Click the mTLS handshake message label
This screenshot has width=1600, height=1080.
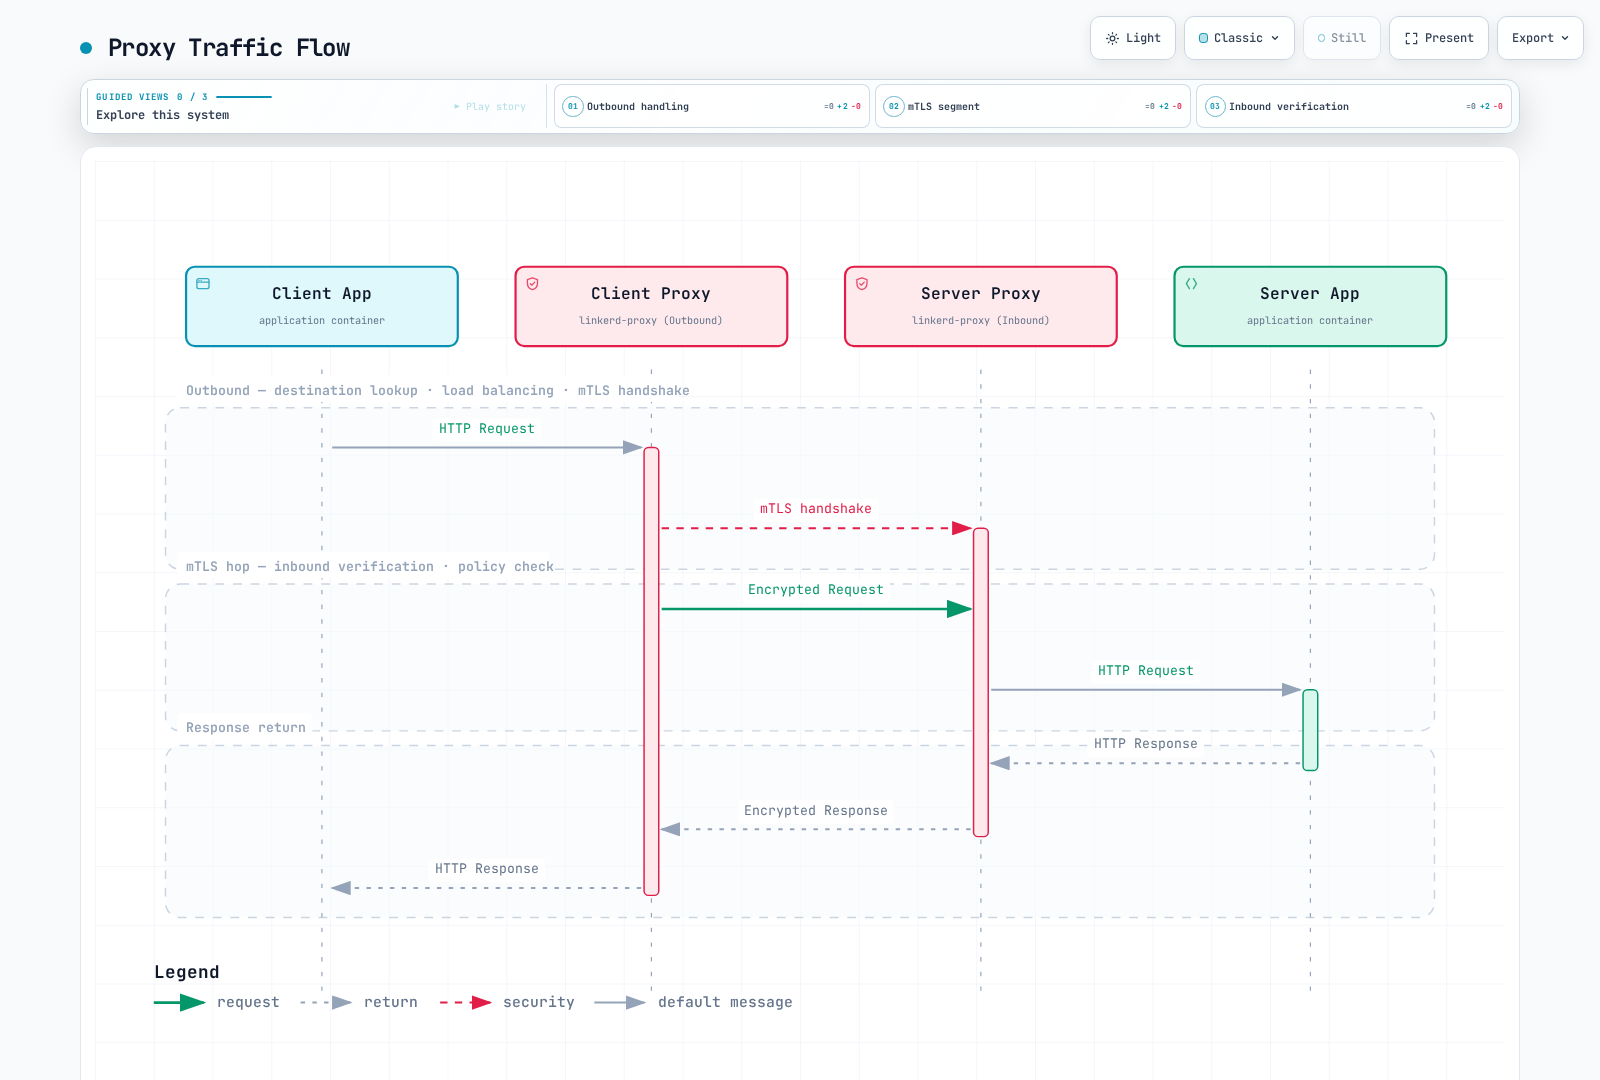pyautogui.click(x=816, y=509)
